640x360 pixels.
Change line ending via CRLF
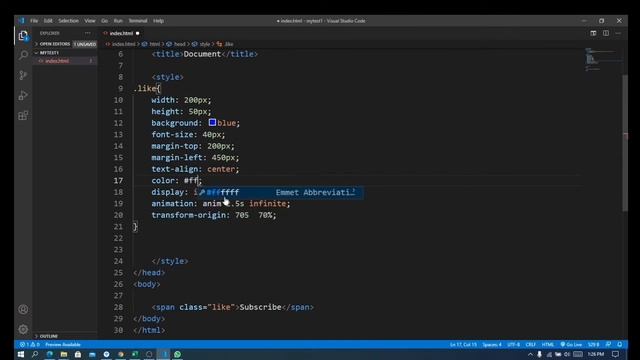point(531,344)
